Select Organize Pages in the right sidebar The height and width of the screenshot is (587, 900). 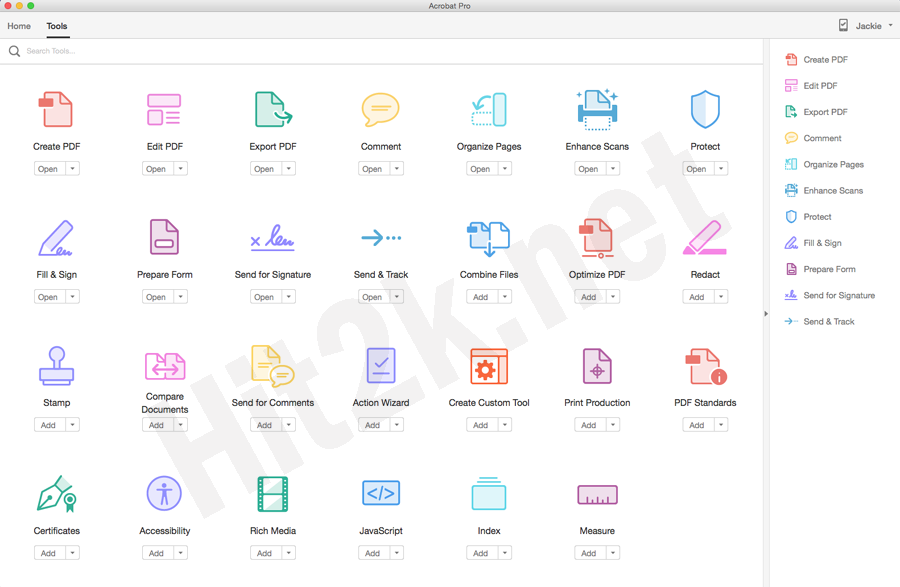(x=824, y=164)
